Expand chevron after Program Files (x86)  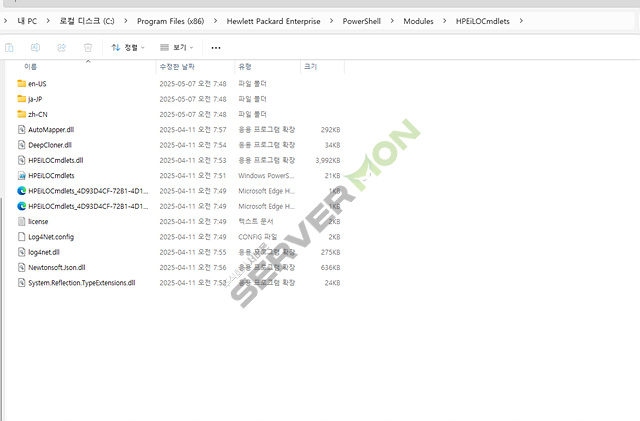point(215,21)
